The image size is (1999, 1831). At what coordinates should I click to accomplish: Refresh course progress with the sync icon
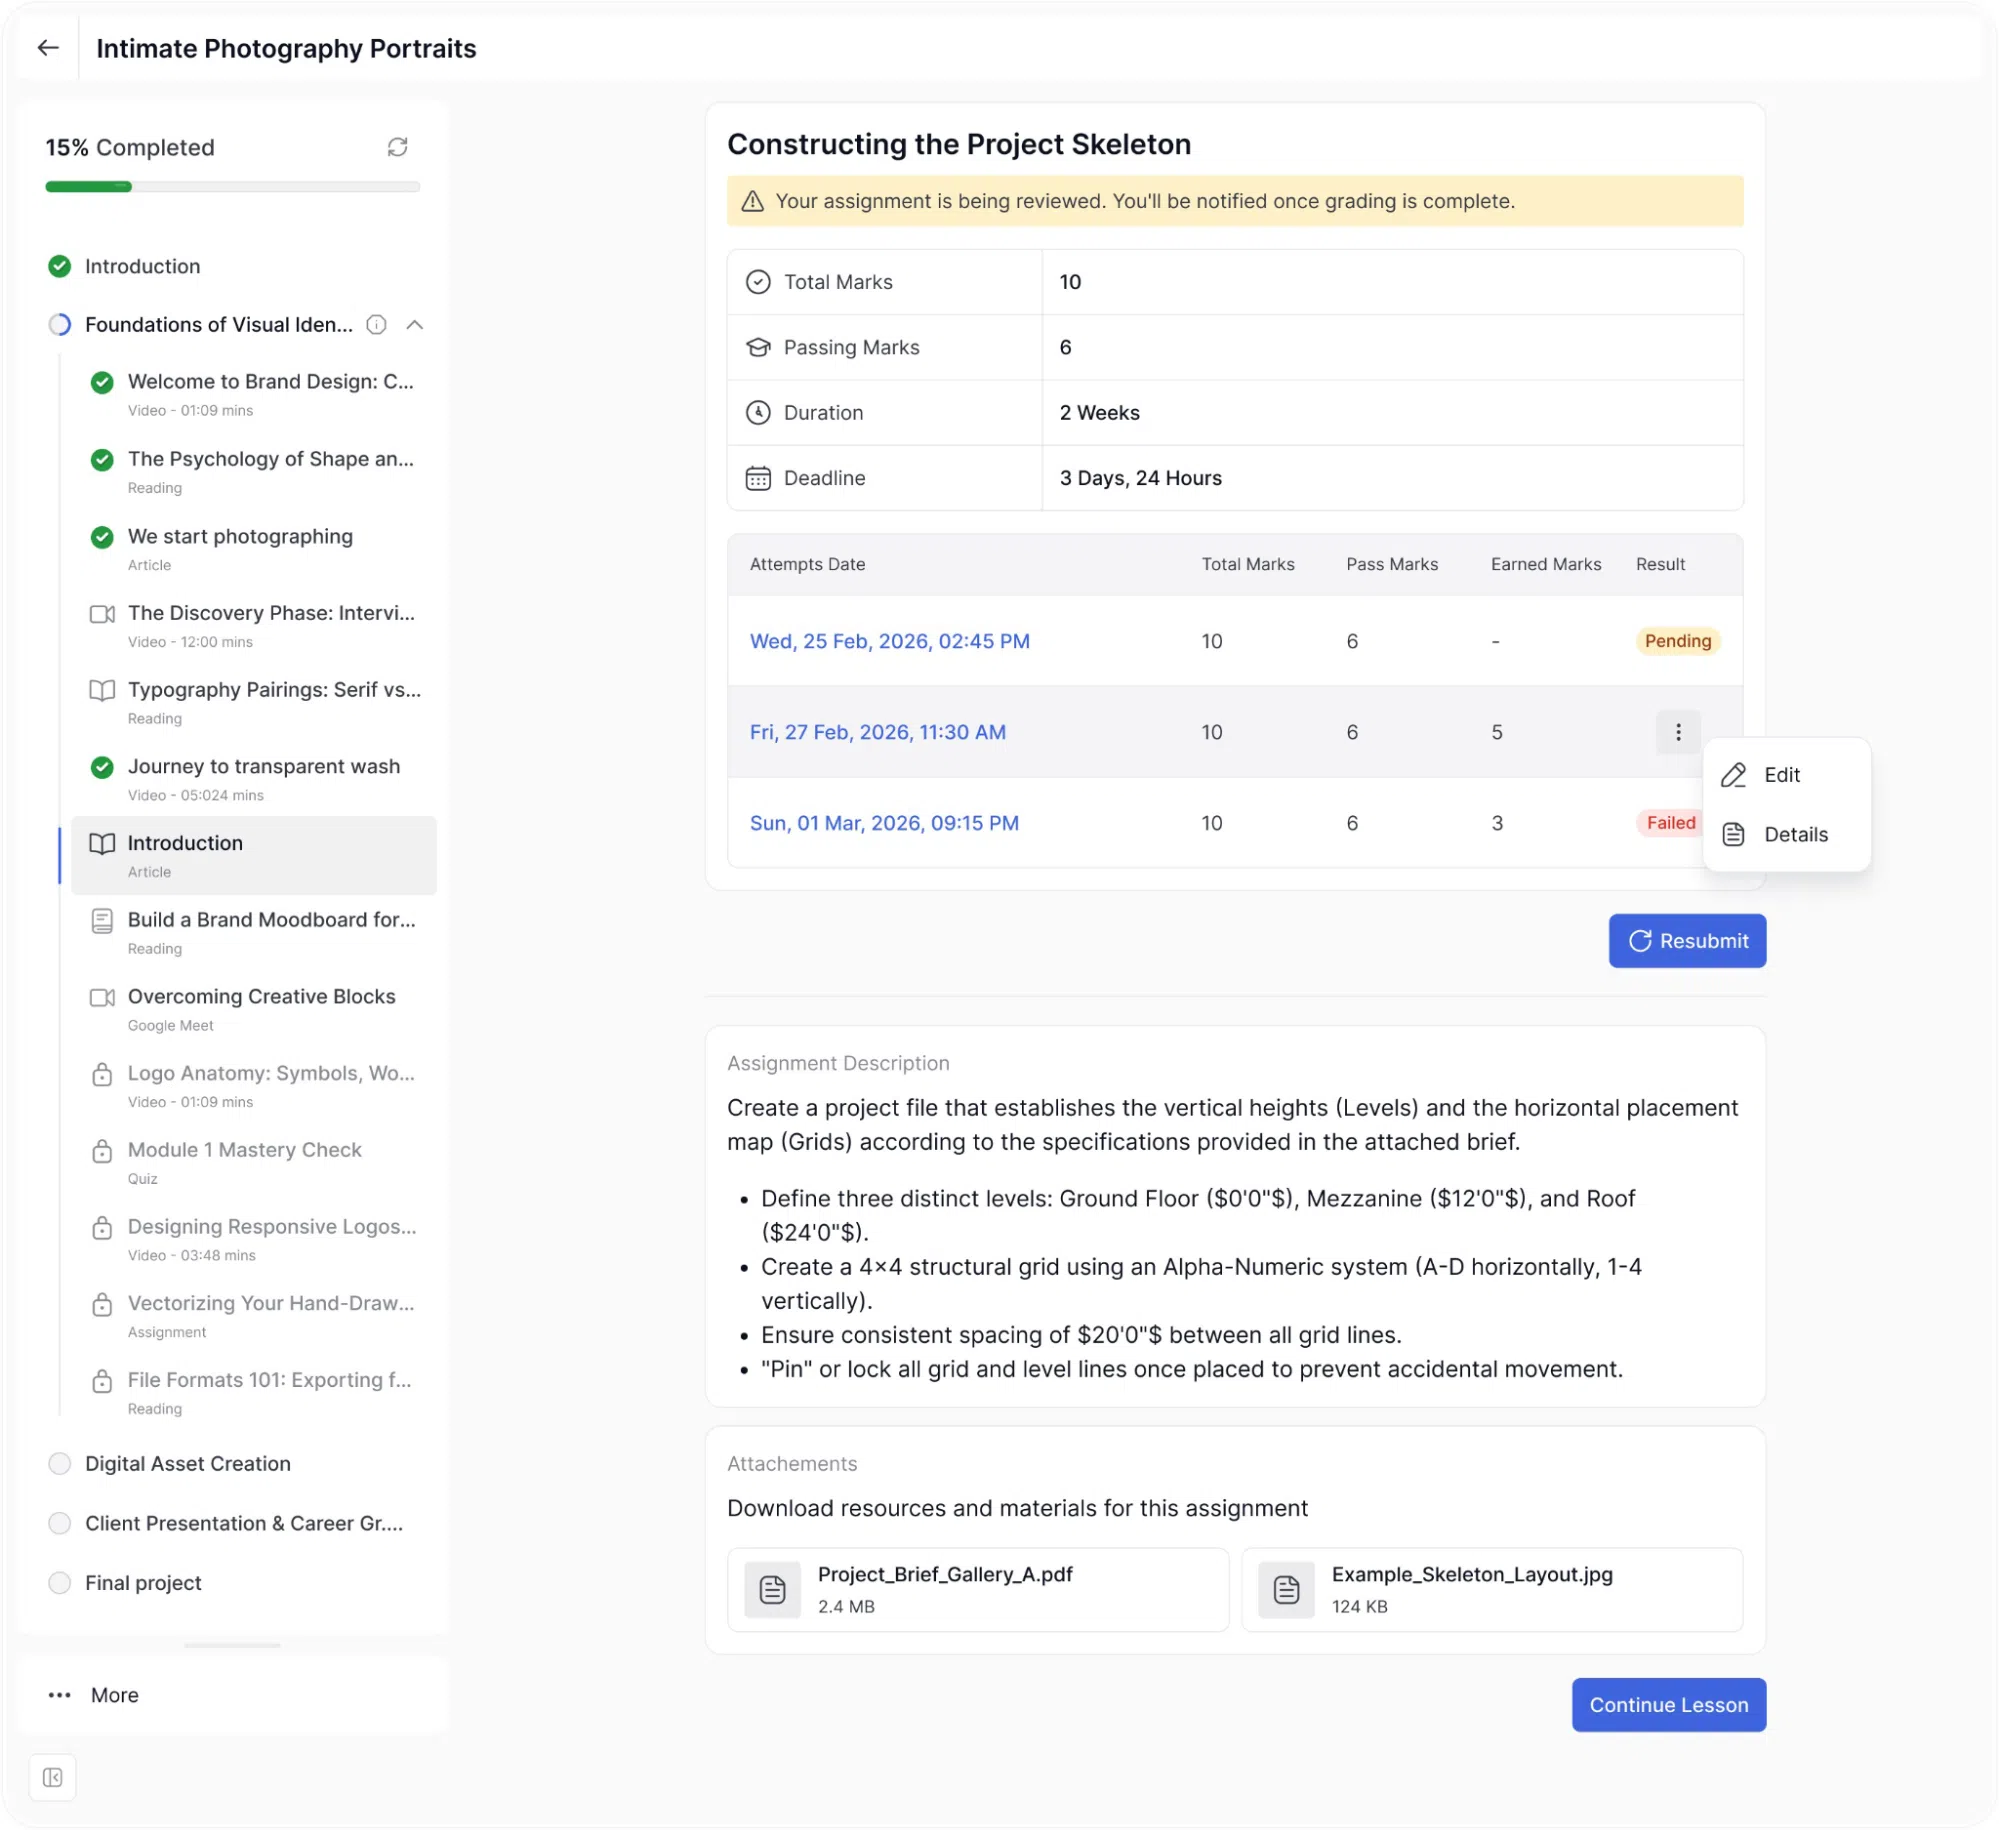[x=397, y=147]
